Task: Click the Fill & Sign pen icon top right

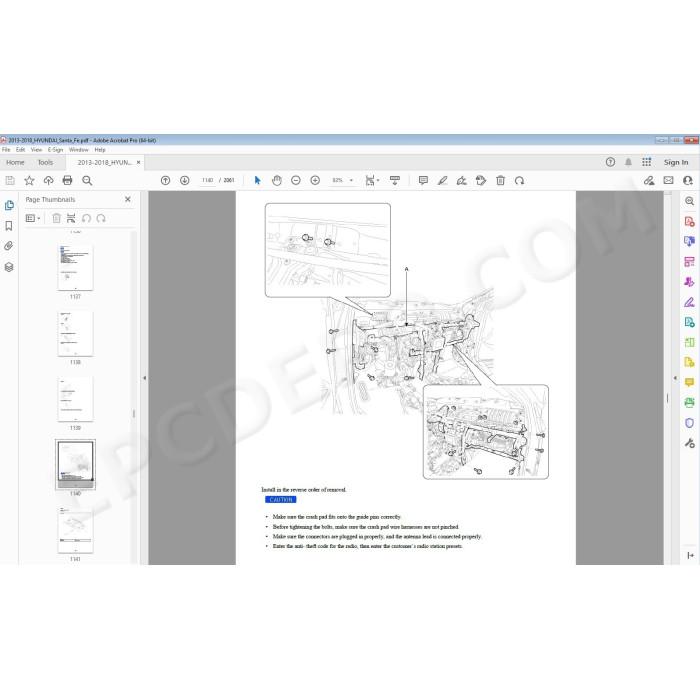Action: tap(649, 180)
